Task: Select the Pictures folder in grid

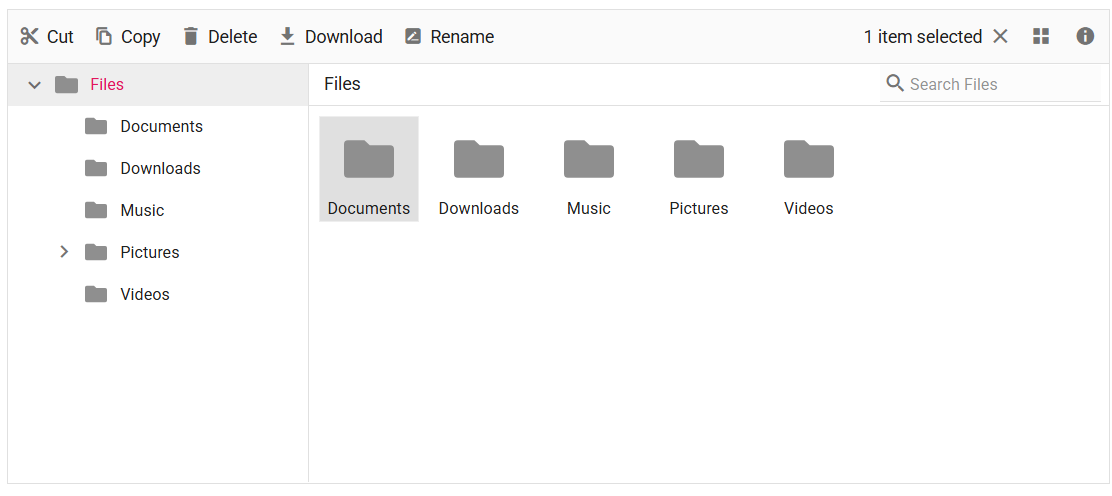Action: coord(699,170)
